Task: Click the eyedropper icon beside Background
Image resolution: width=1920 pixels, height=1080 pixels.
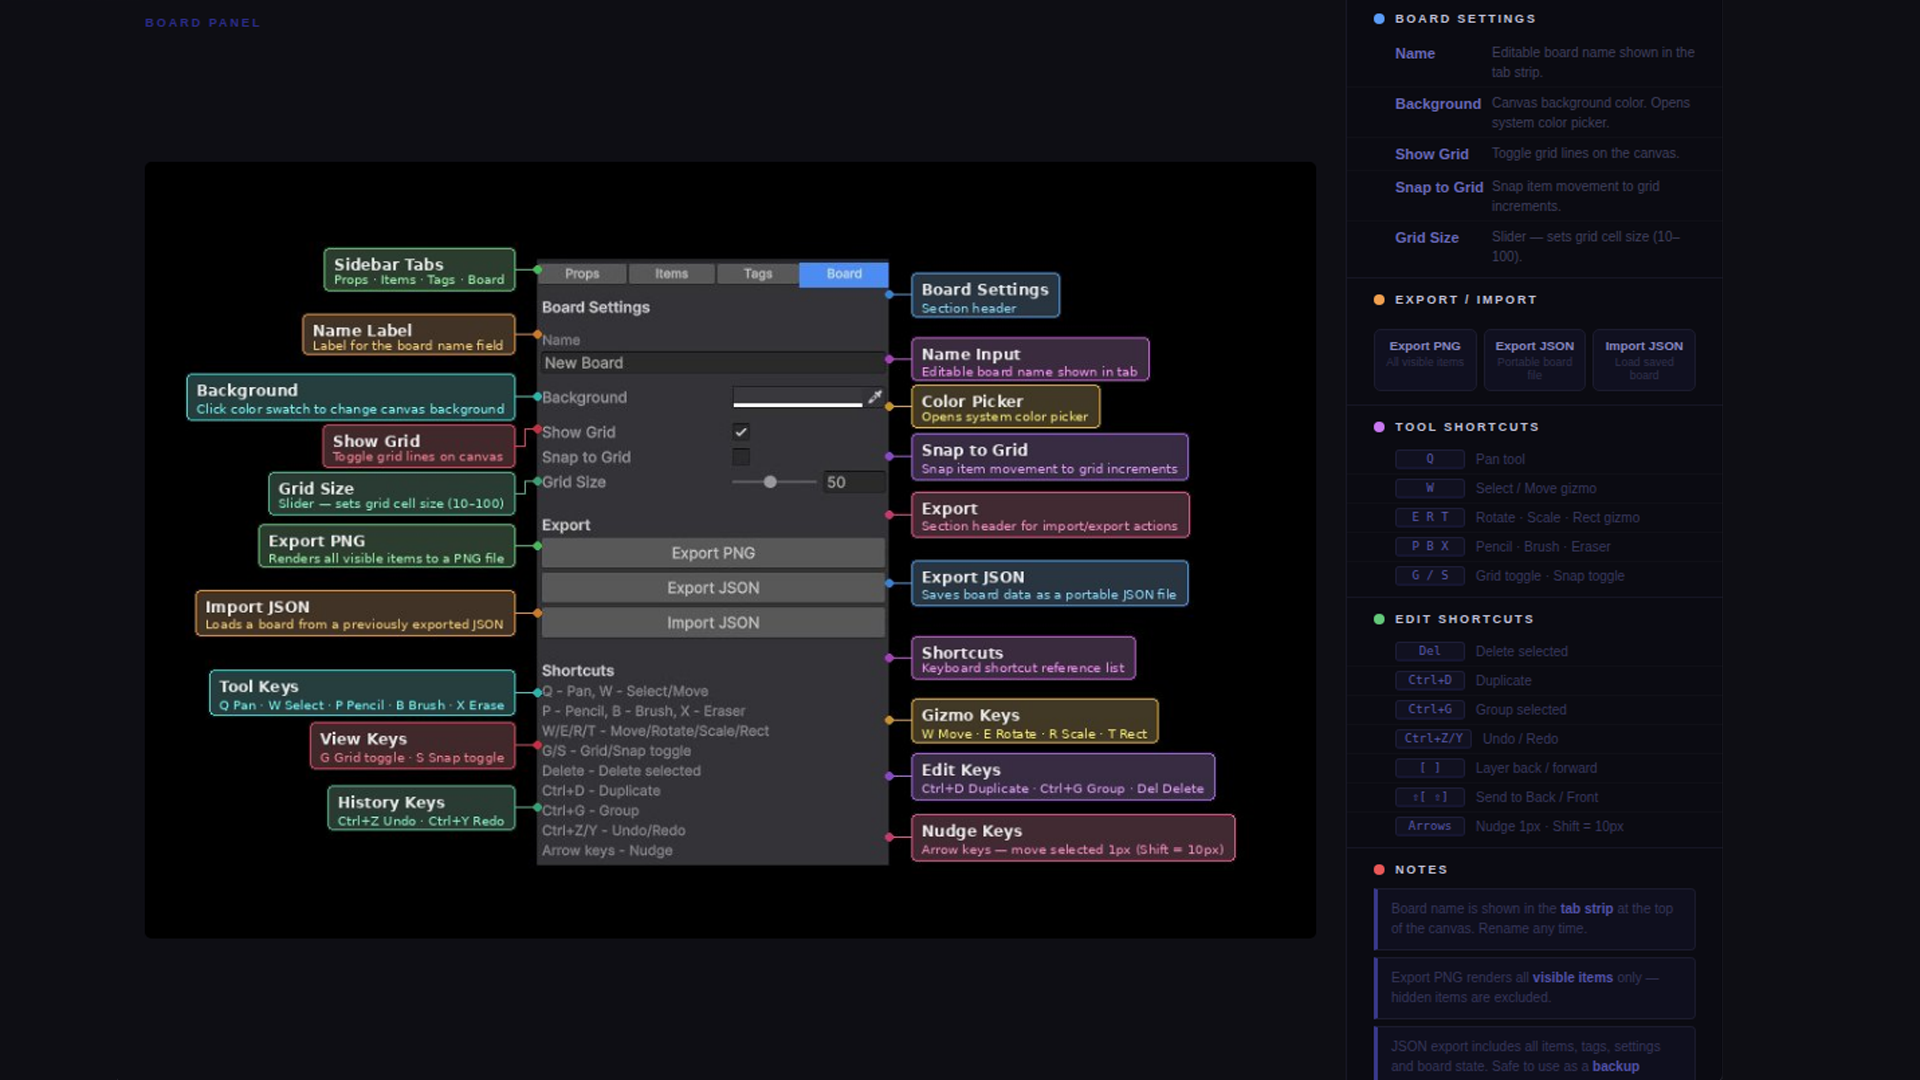Action: (x=875, y=397)
